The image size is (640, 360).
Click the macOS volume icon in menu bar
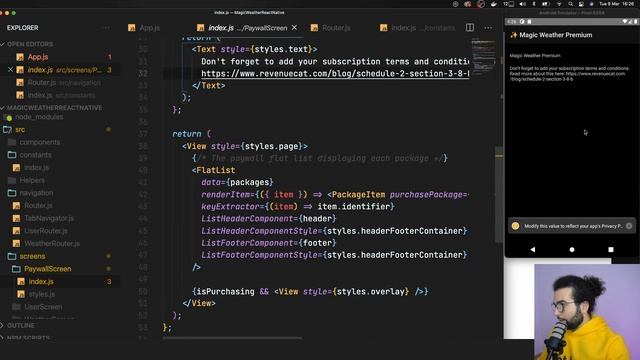pos(522,4)
